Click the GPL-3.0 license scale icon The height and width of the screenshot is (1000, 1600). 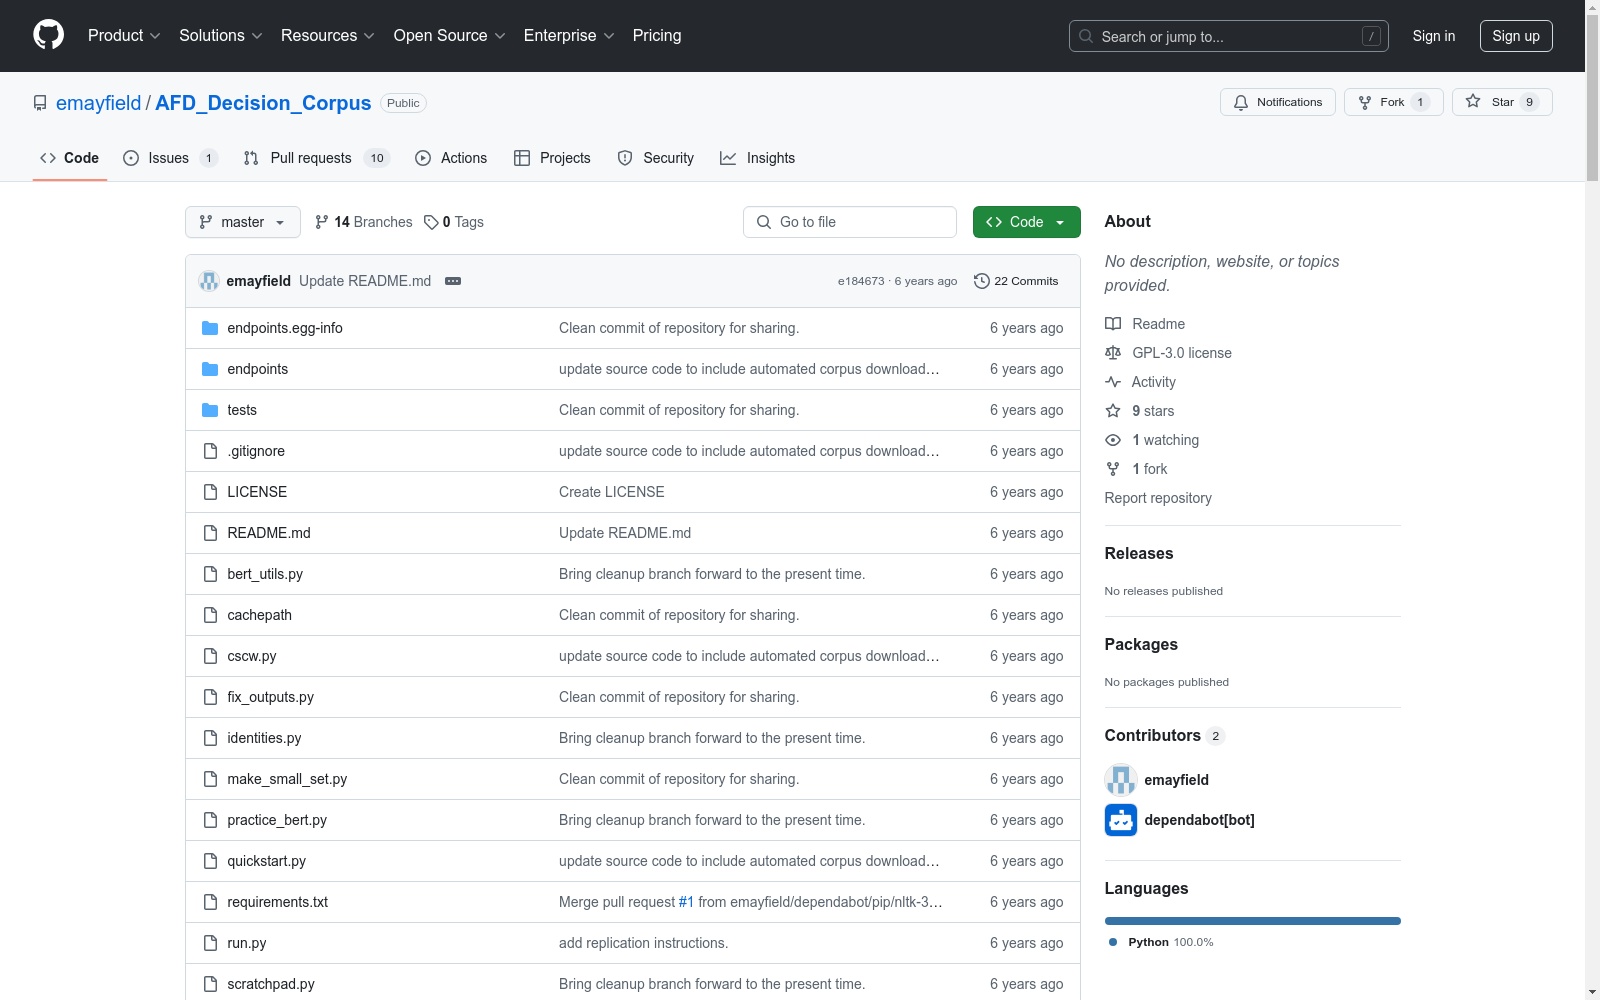[1113, 353]
